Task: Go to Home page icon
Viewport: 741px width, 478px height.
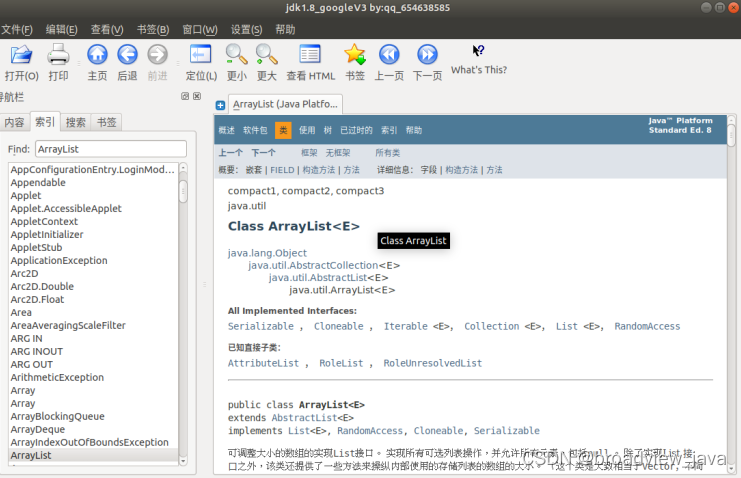Action: click(97, 54)
